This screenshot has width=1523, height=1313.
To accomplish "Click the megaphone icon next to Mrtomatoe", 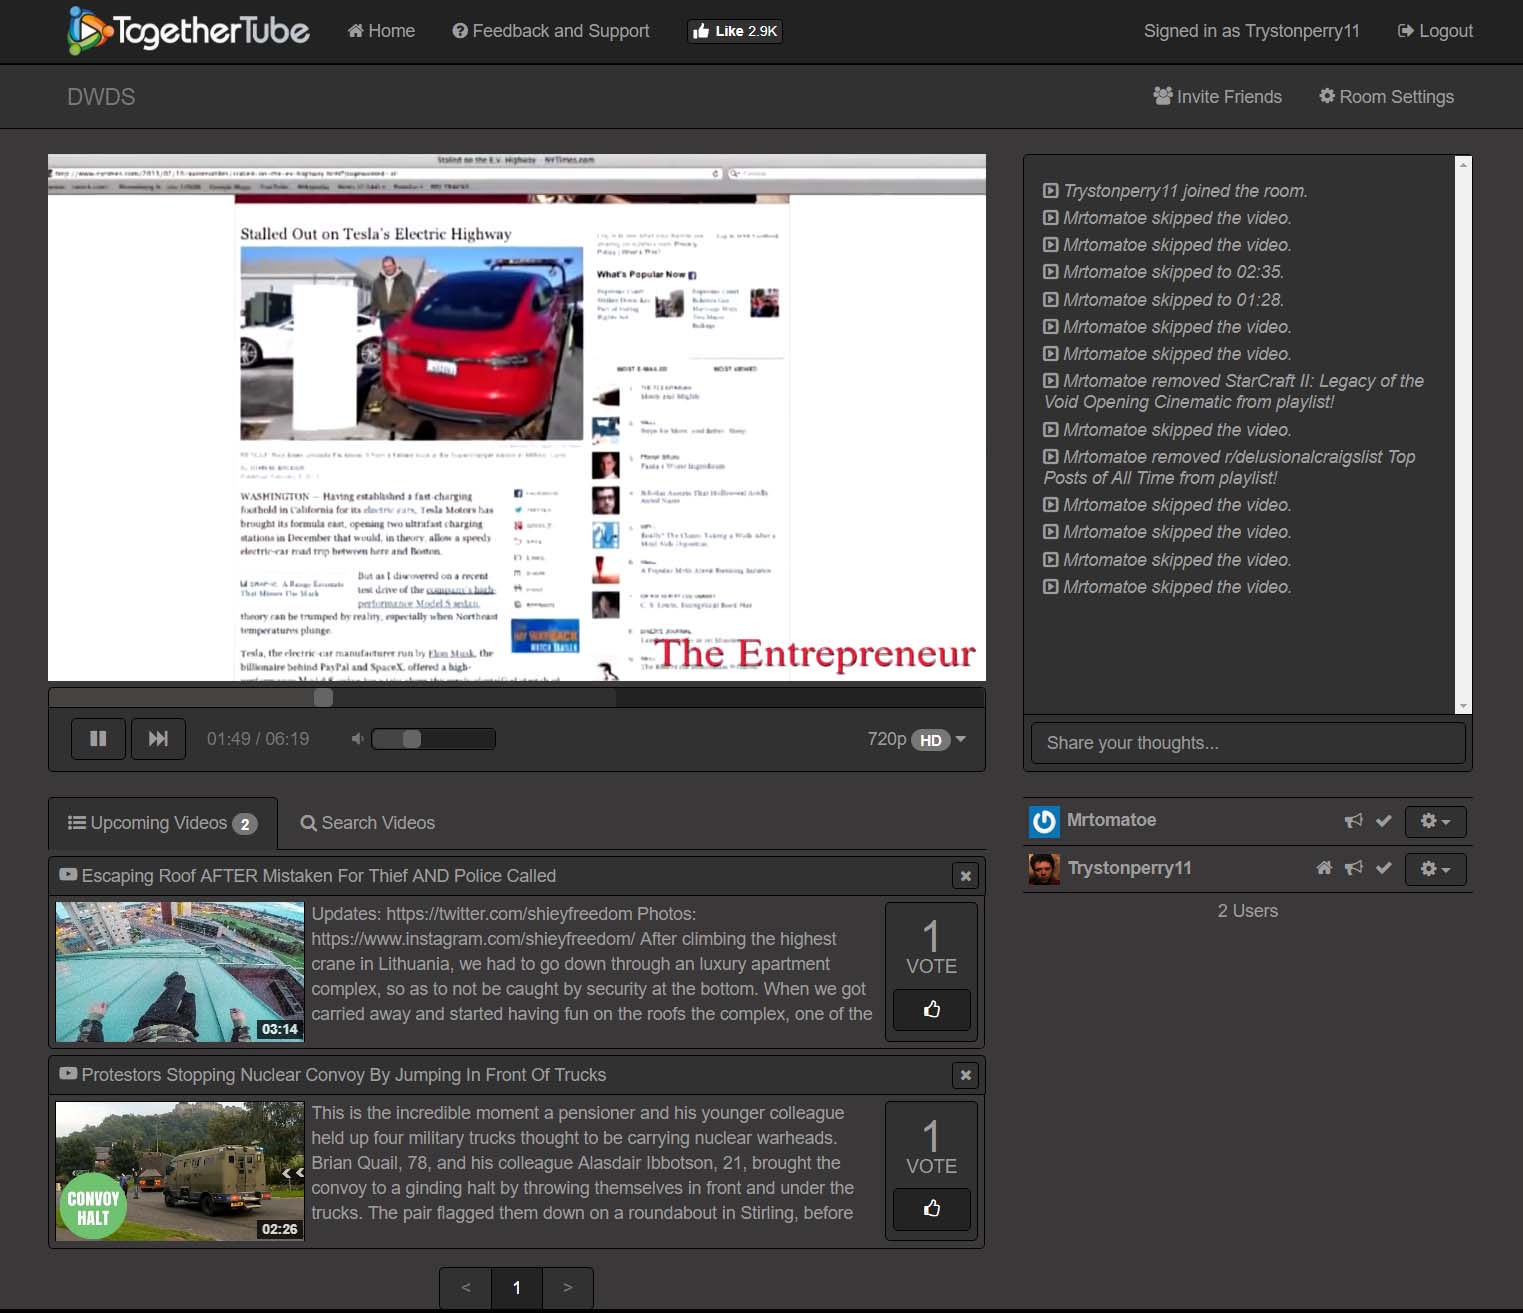I will click(1353, 820).
